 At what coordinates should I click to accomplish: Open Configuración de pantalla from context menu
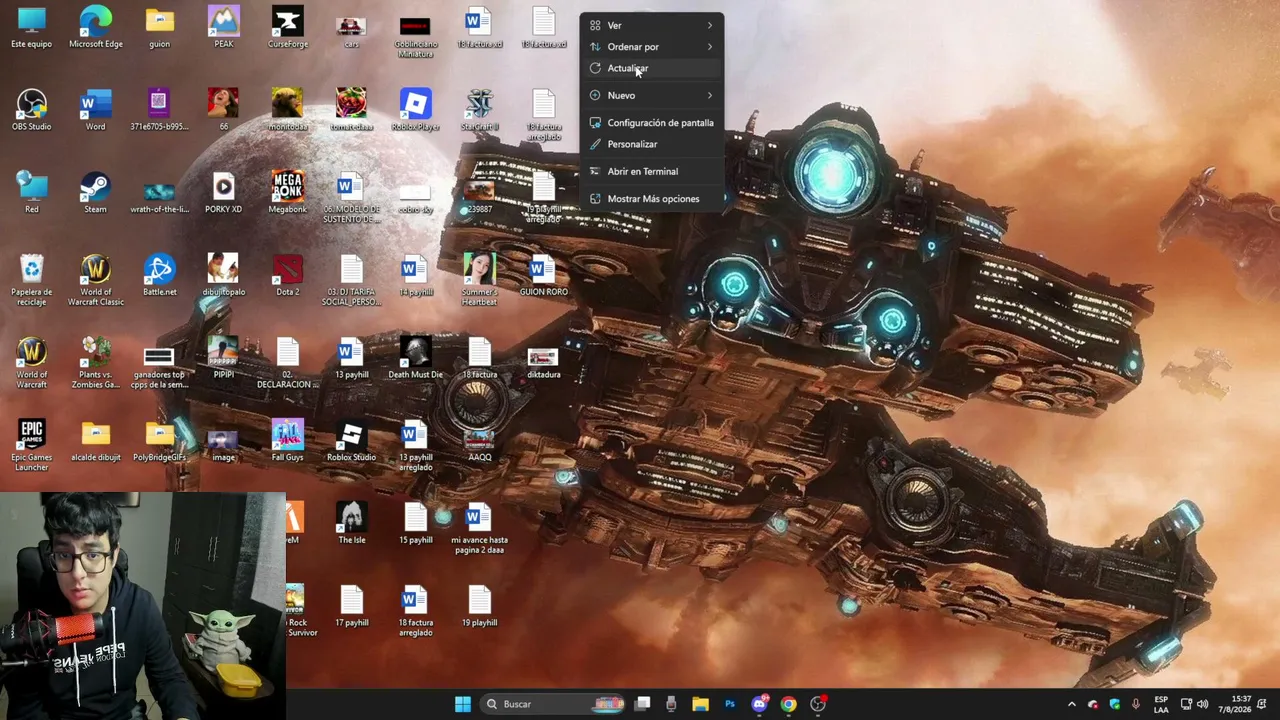pos(651,123)
